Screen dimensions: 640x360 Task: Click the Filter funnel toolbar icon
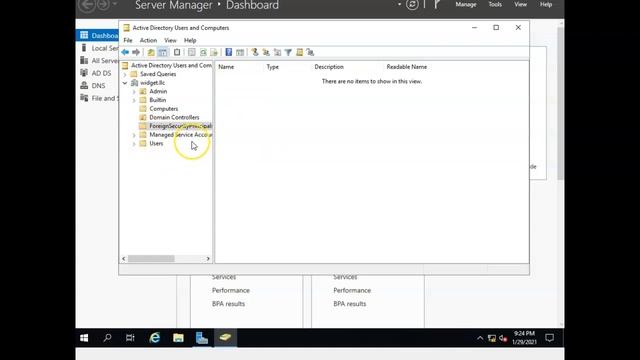(288, 52)
